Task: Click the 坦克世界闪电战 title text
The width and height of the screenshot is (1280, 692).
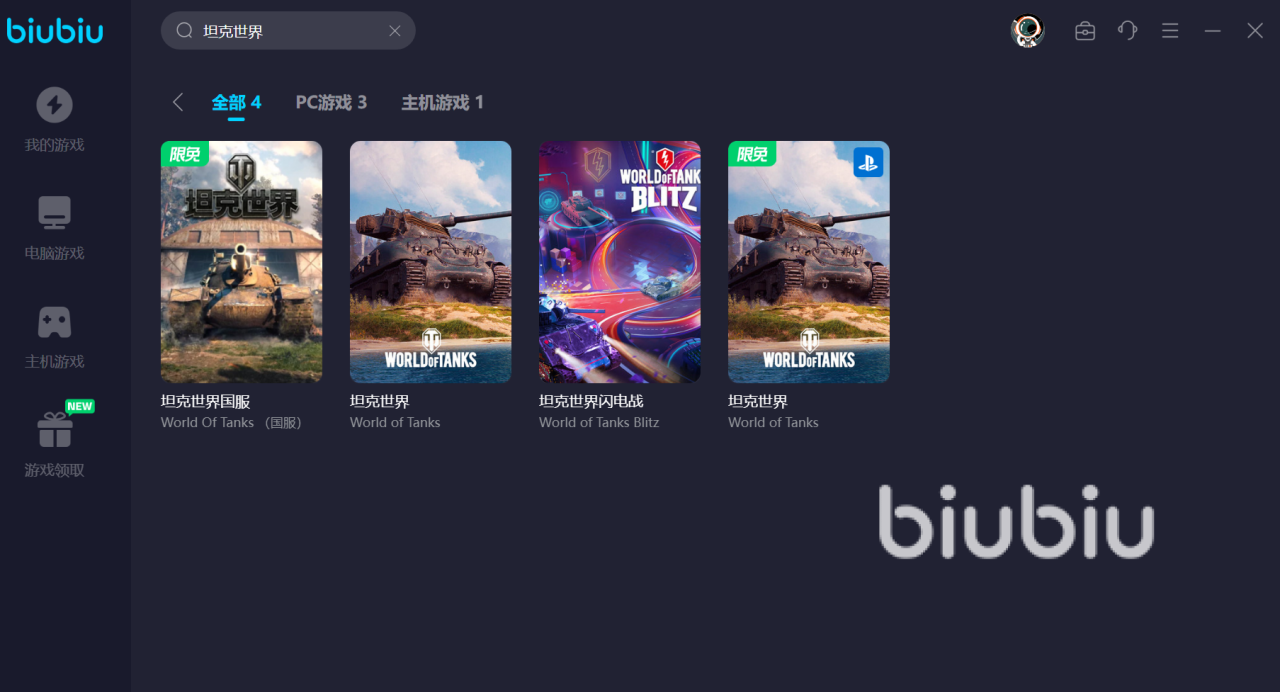Action: click(591, 401)
